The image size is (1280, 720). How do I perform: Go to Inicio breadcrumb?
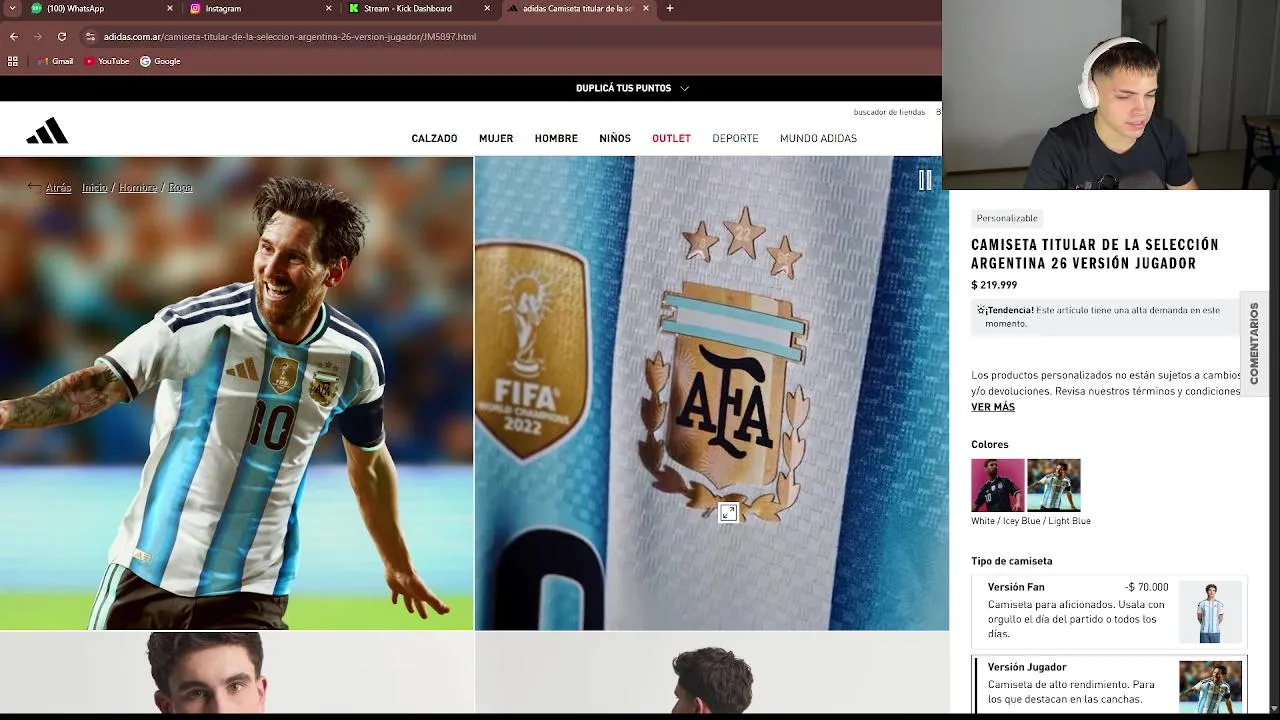(94, 188)
